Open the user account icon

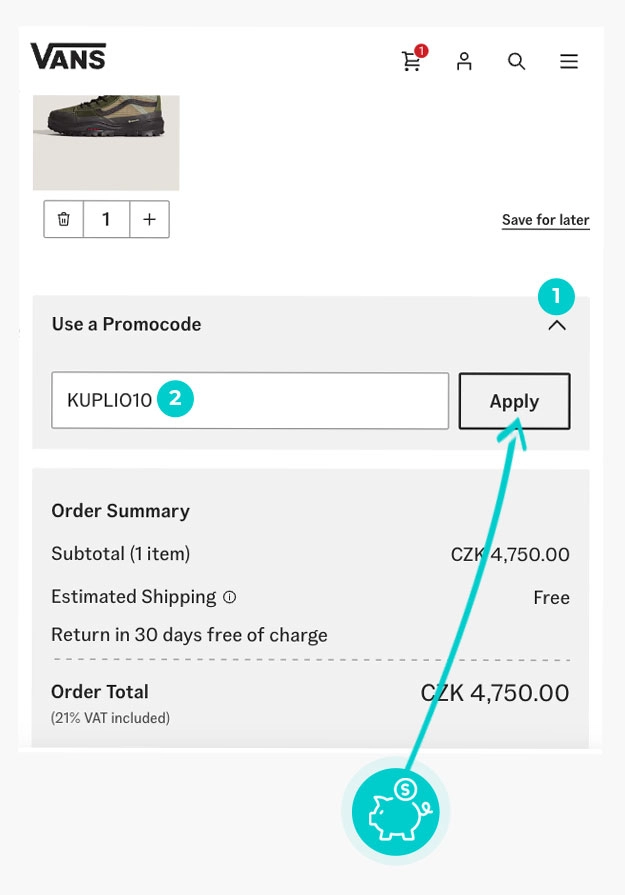point(464,61)
